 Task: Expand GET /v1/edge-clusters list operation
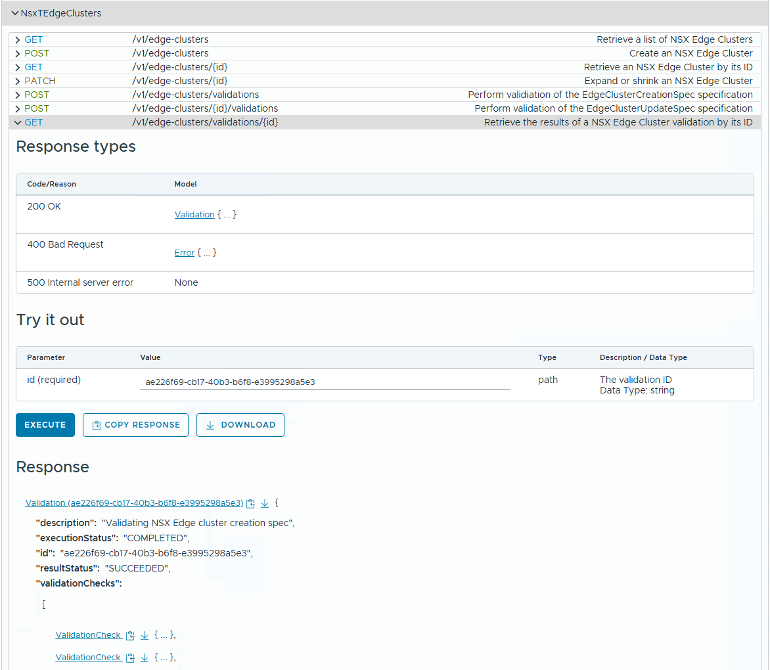[18, 39]
